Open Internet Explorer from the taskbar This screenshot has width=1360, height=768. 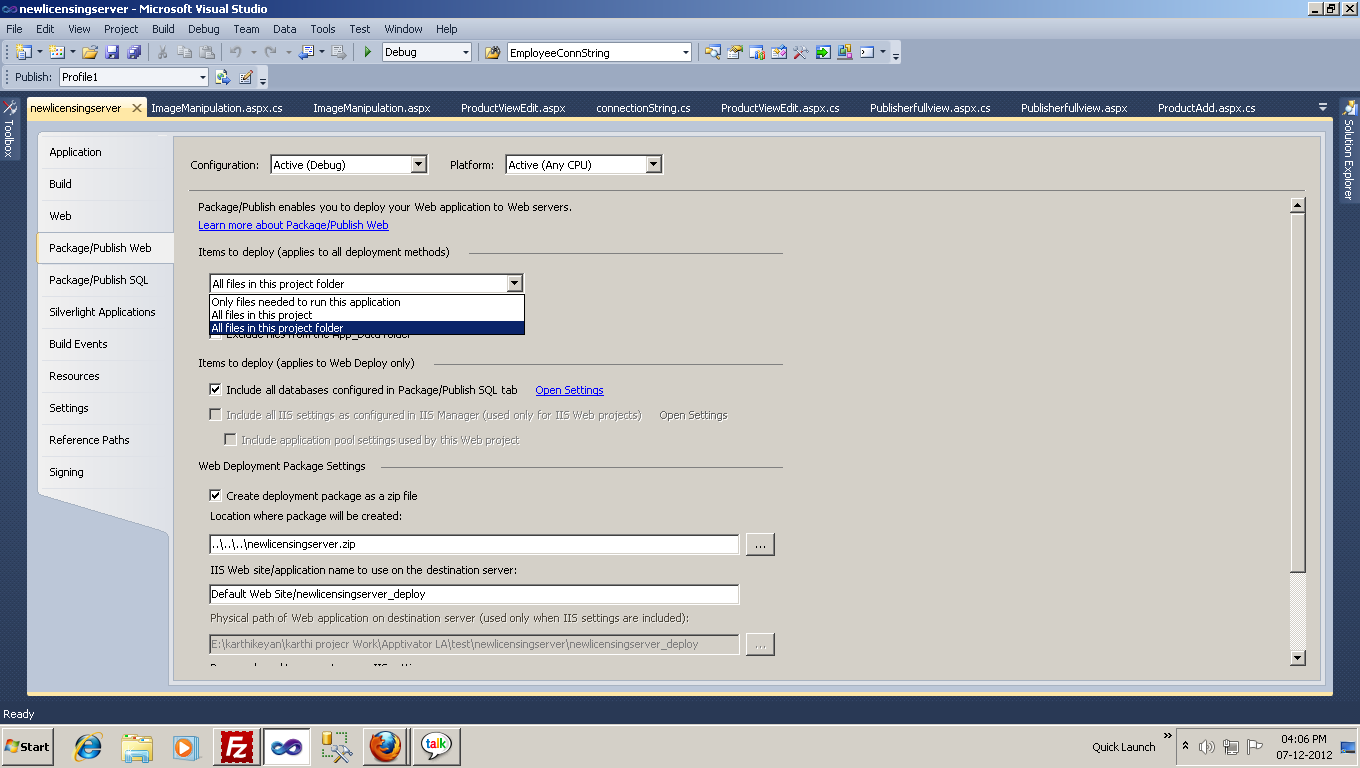(89, 747)
